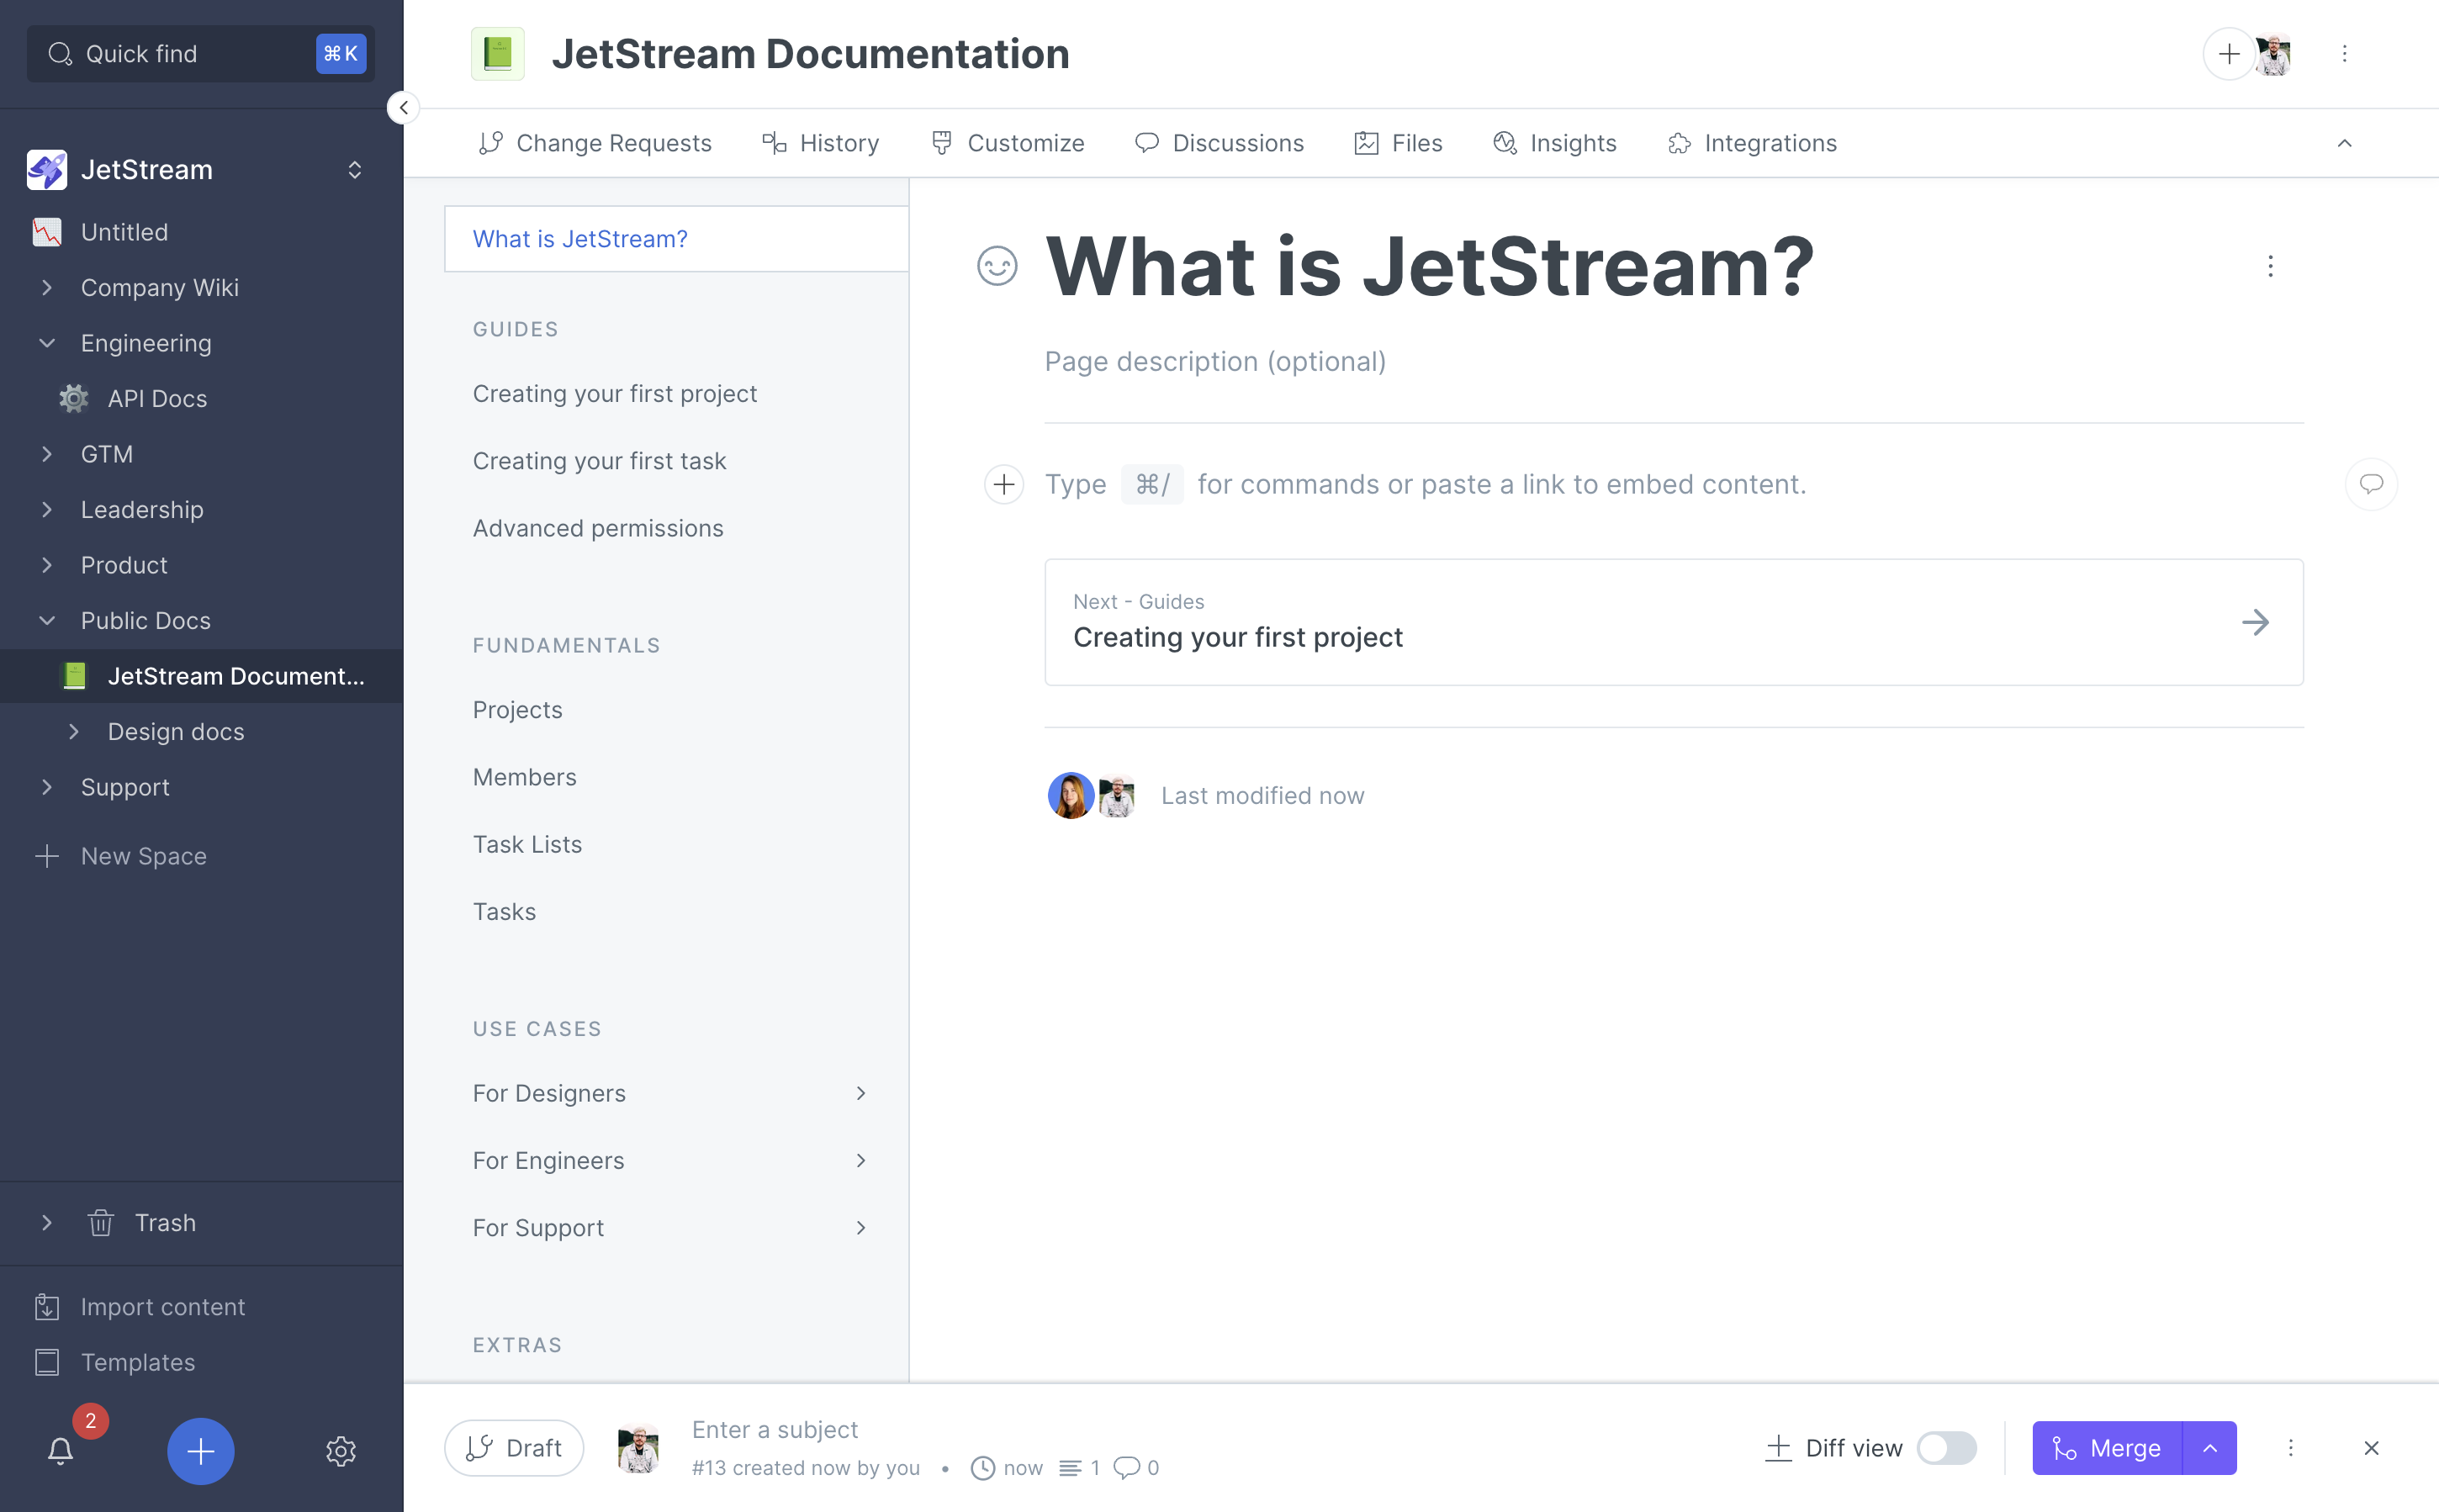This screenshot has width=2439, height=1512.
Task: Open the Discussions tab
Action: click(1219, 143)
